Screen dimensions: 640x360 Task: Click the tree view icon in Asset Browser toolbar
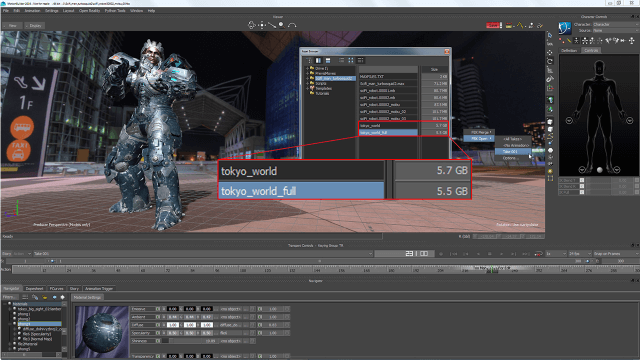(309, 60)
